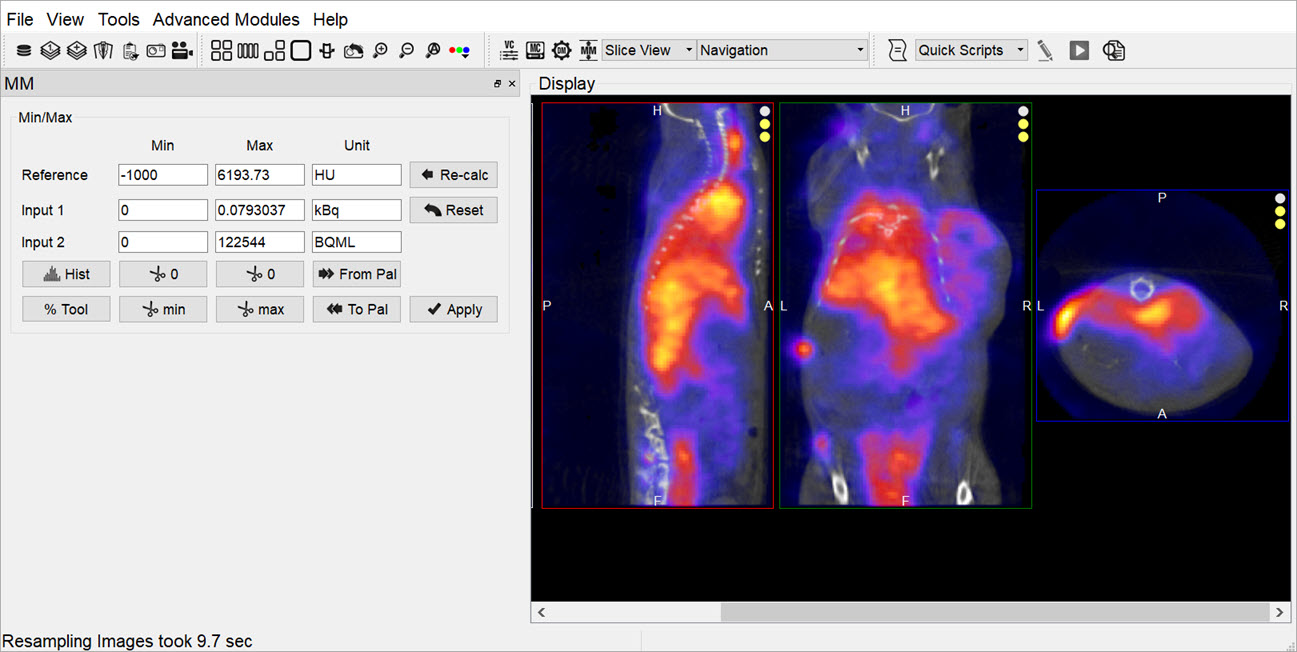Click the video camera record icon
The image size is (1297, 652).
pyautogui.click(x=182, y=50)
